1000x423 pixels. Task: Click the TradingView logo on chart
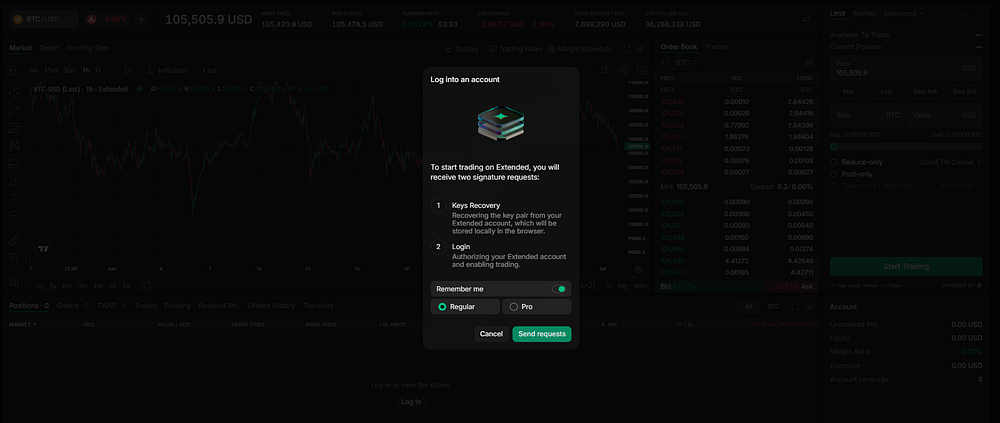43,249
